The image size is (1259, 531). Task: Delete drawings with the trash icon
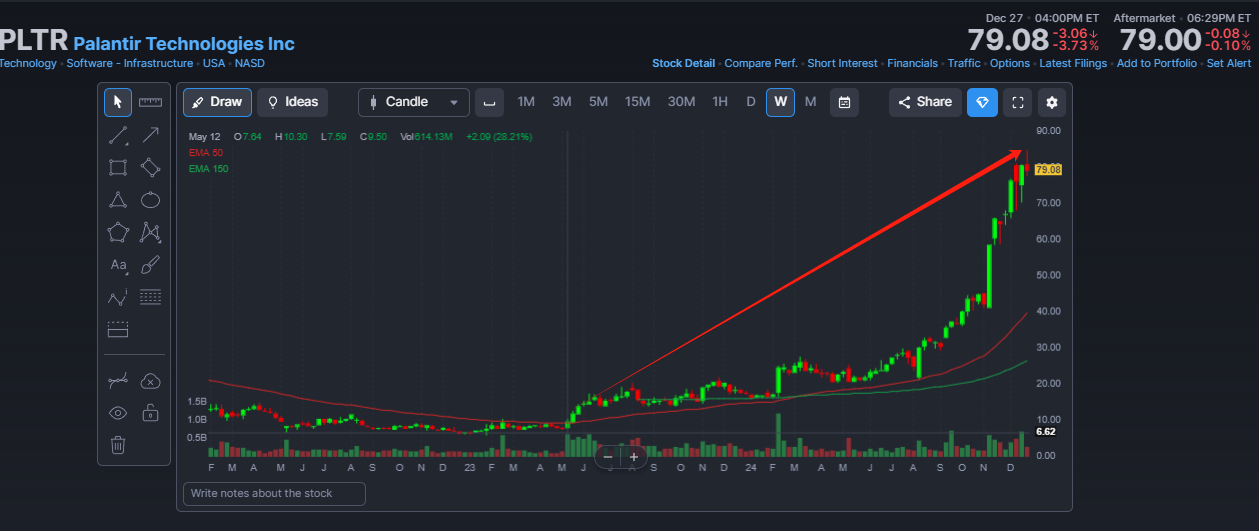[x=118, y=445]
